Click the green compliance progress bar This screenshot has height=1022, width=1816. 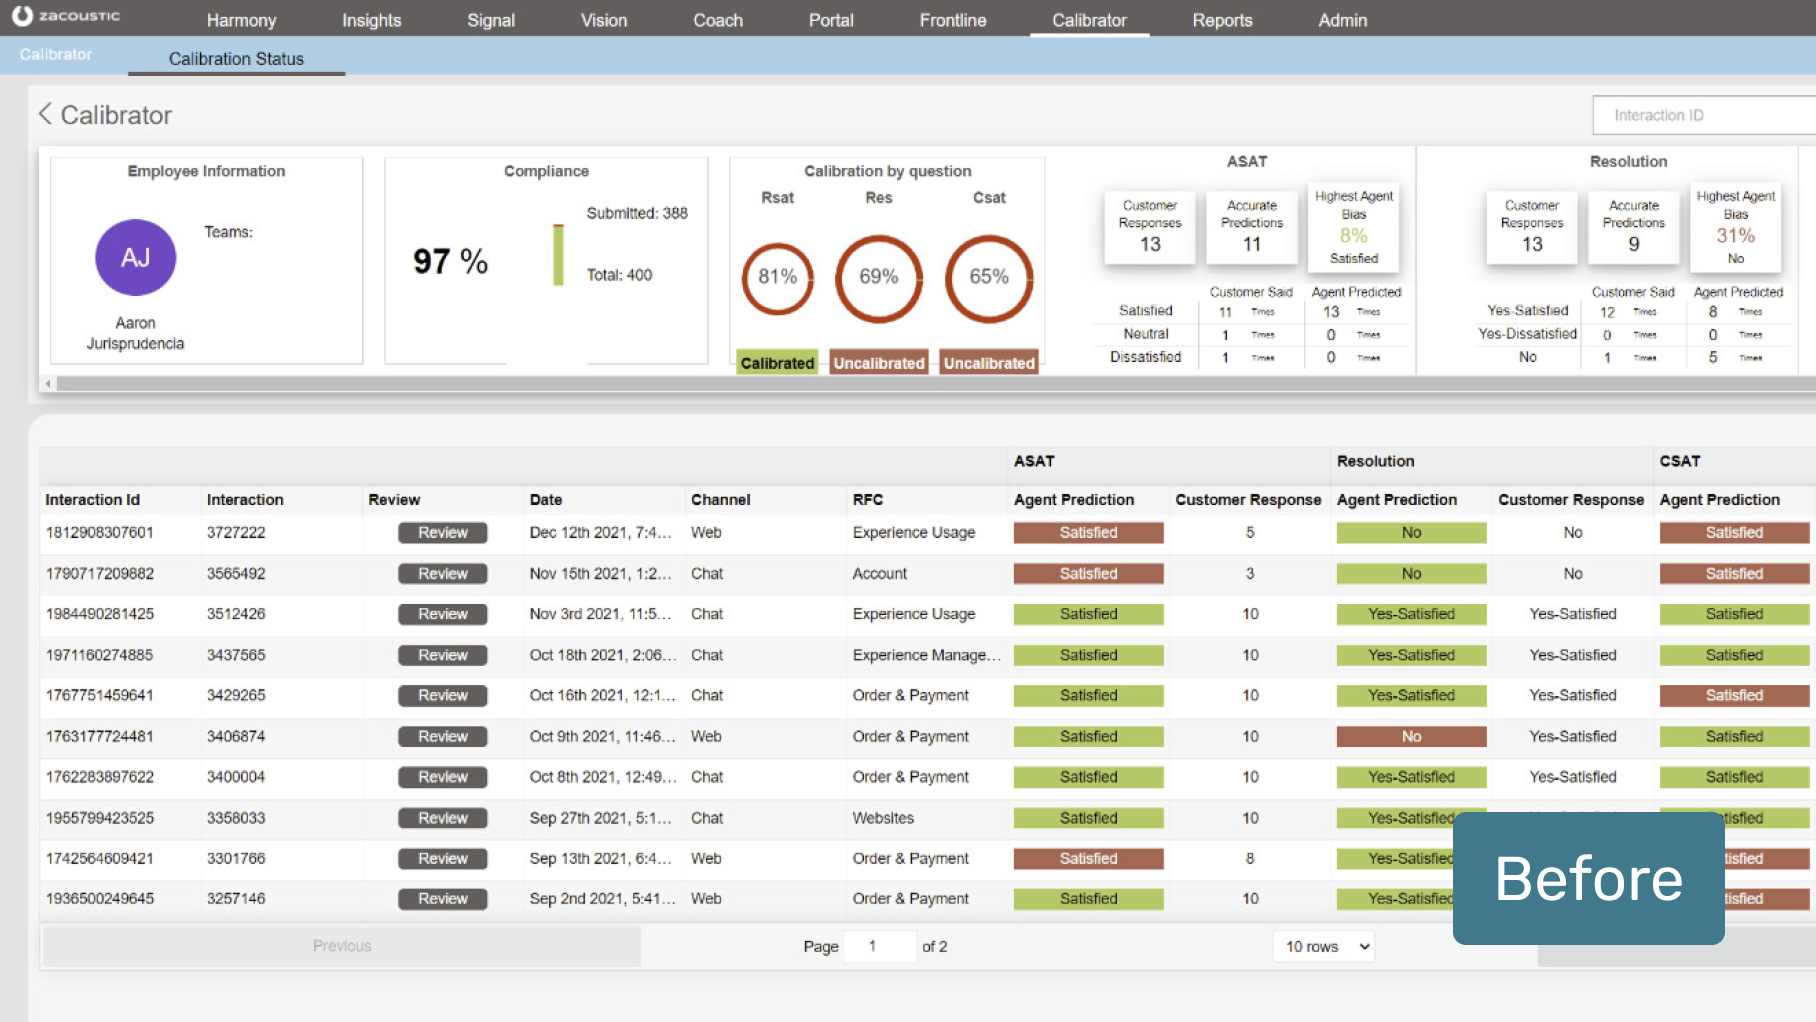(558, 255)
